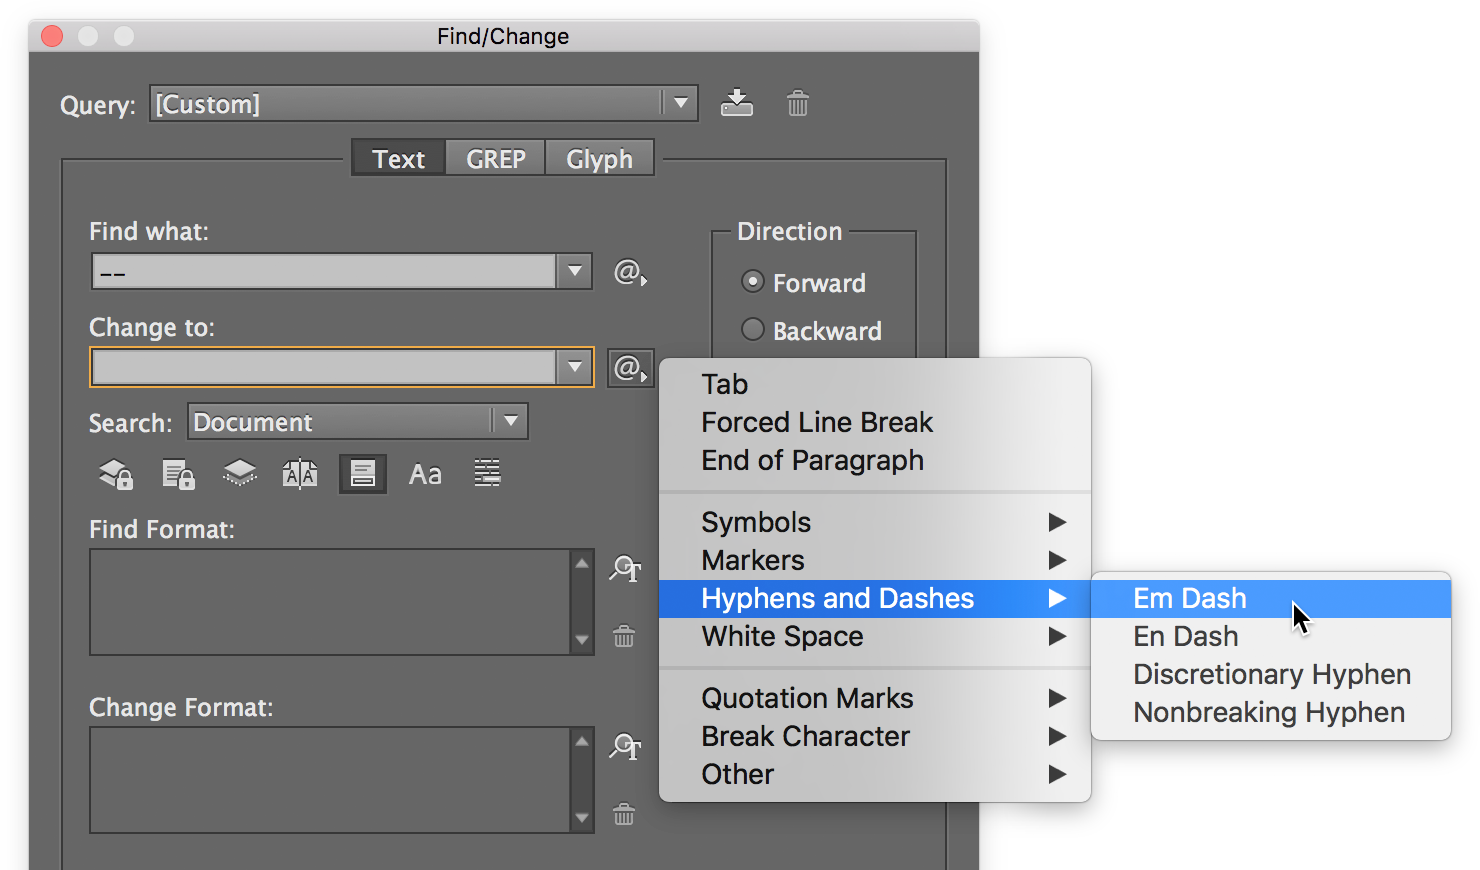Click the Save Query icon
Screen dimensions: 1480x870
tap(737, 103)
